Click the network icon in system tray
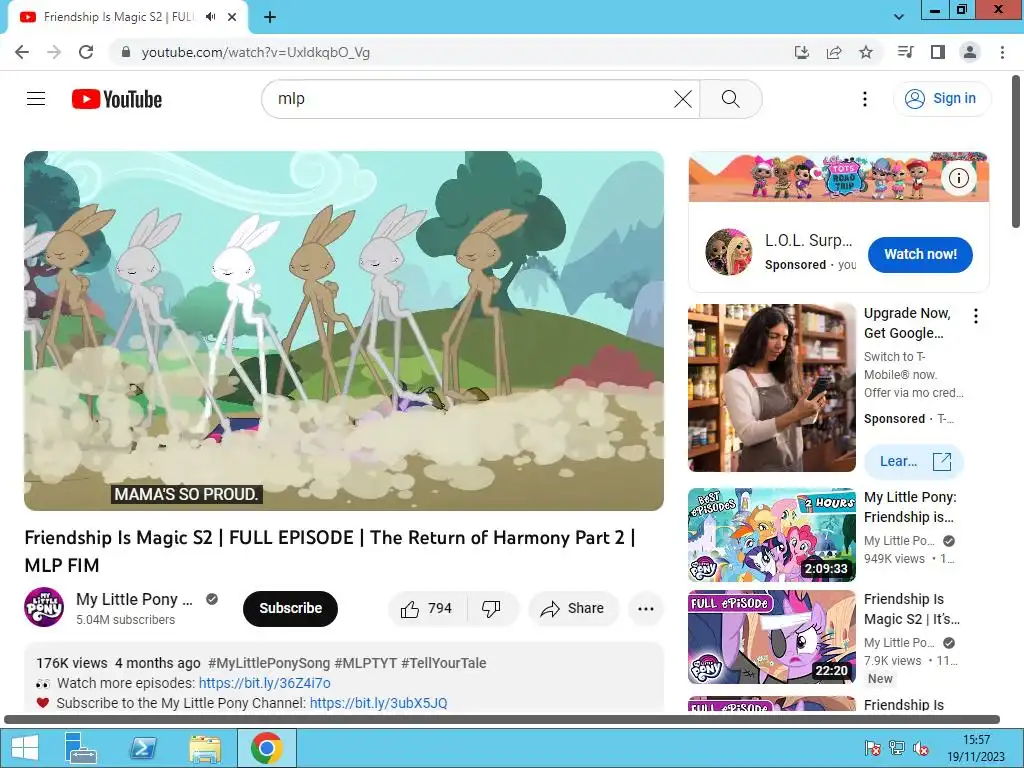The height and width of the screenshot is (768, 1024). [x=897, y=748]
